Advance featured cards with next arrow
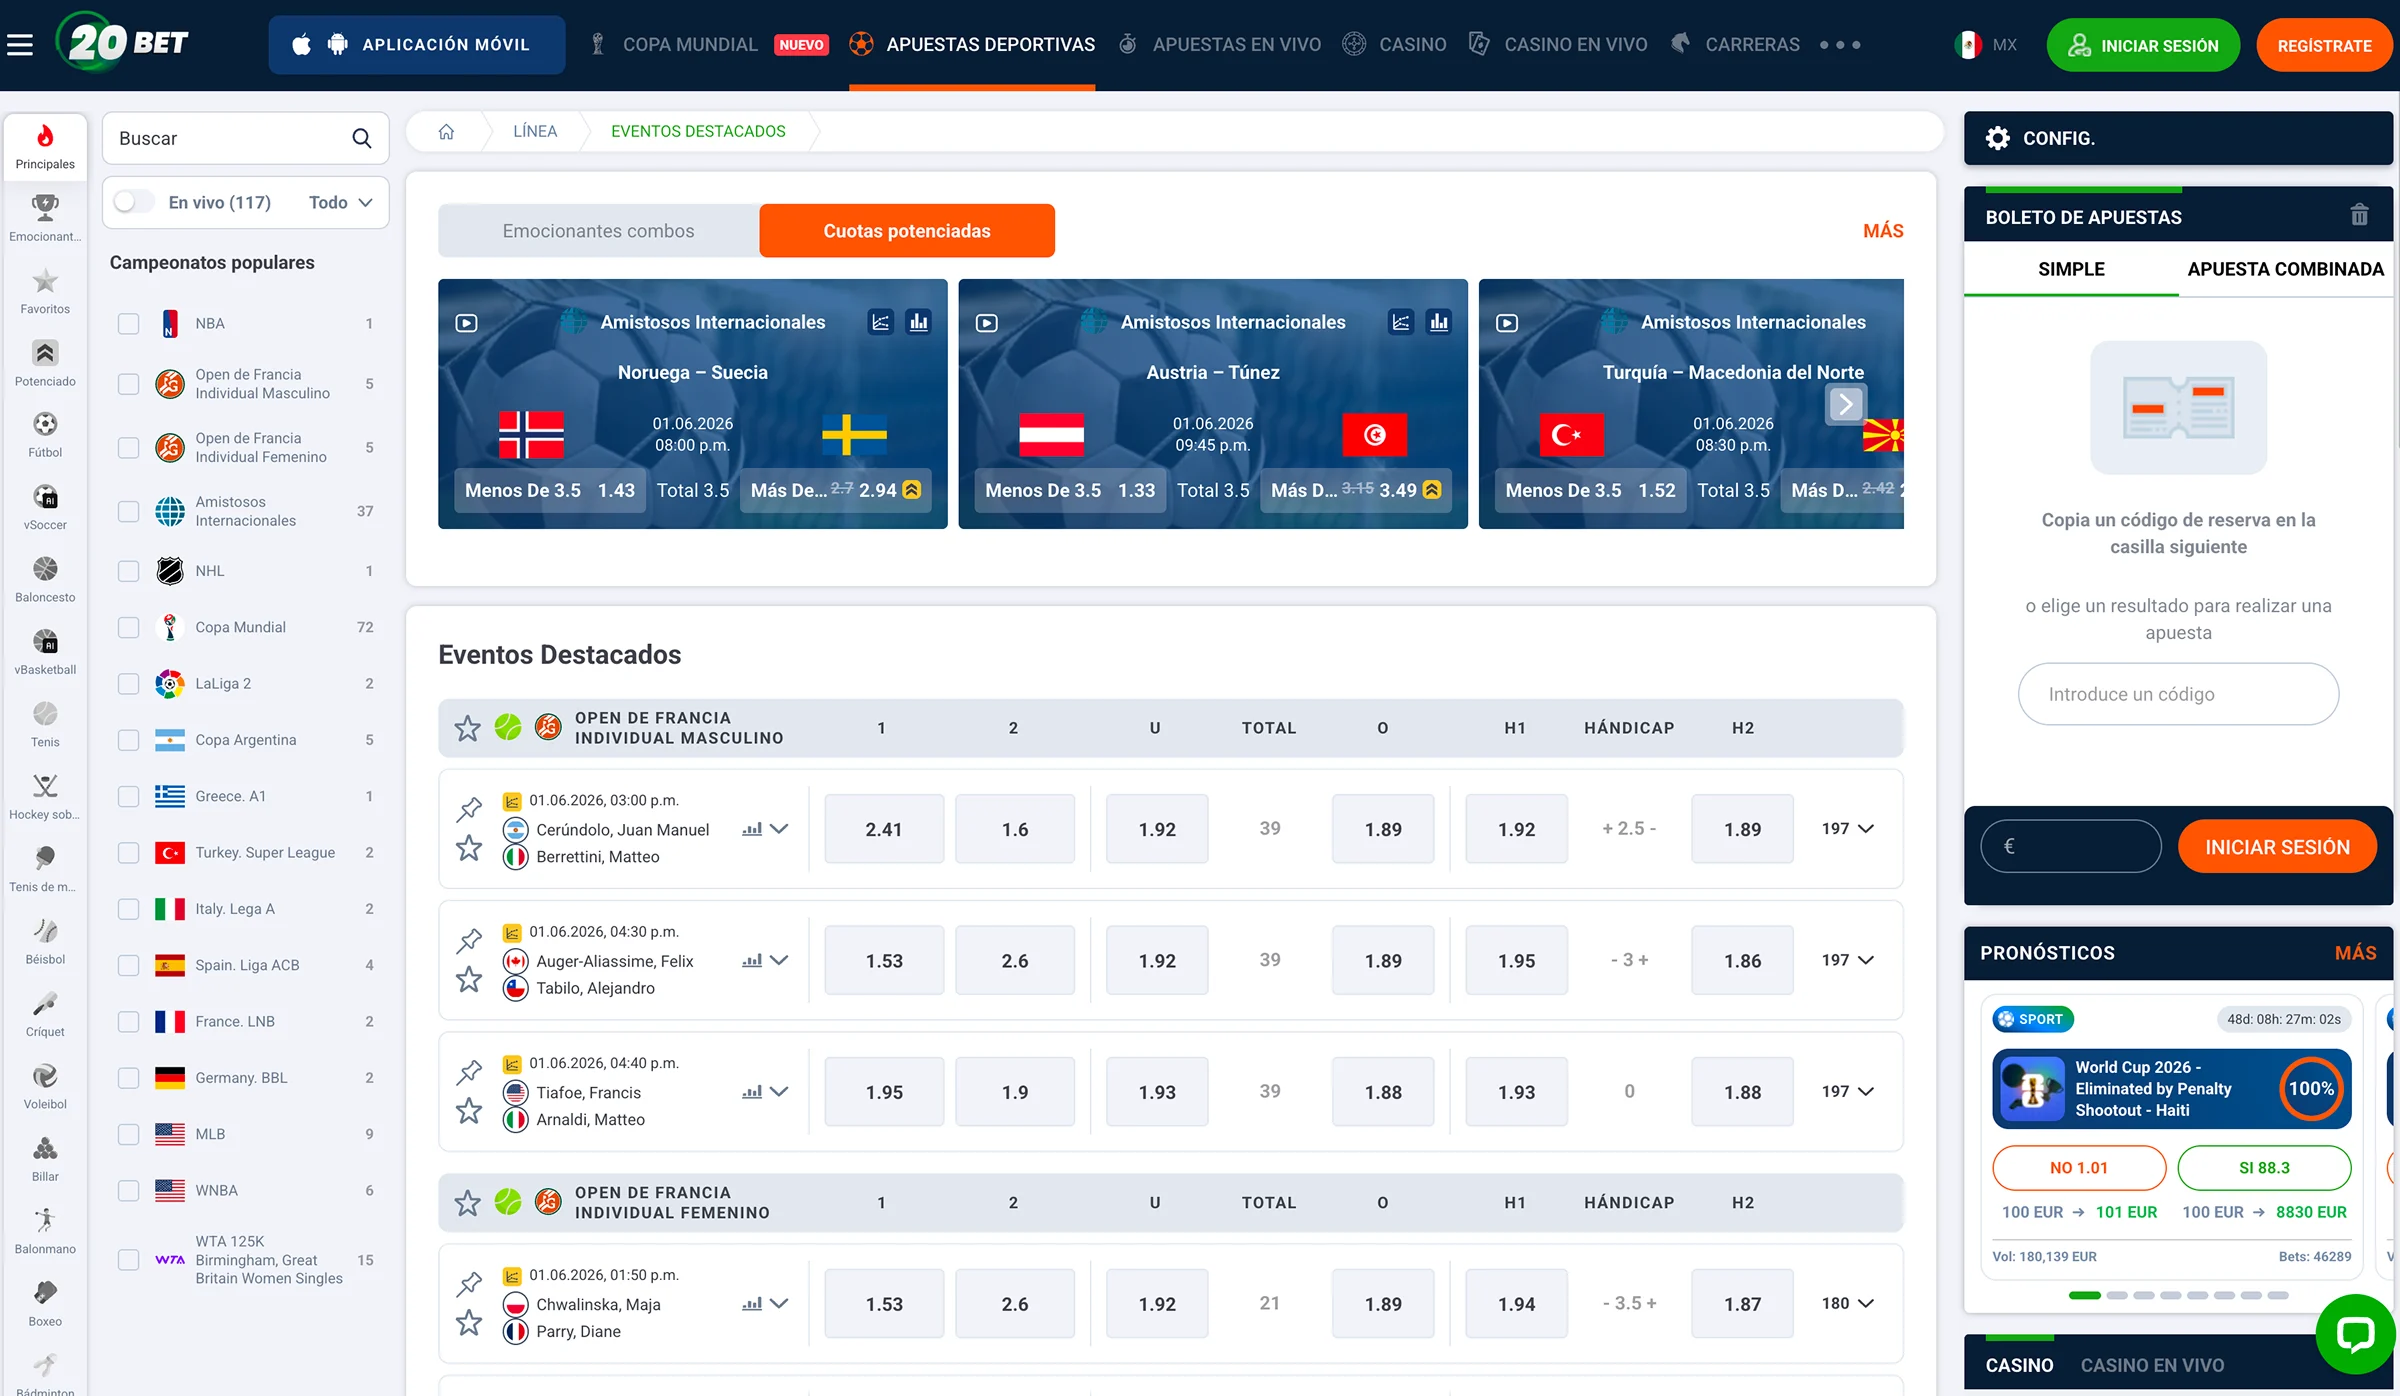This screenshot has width=2400, height=1396. click(1845, 404)
